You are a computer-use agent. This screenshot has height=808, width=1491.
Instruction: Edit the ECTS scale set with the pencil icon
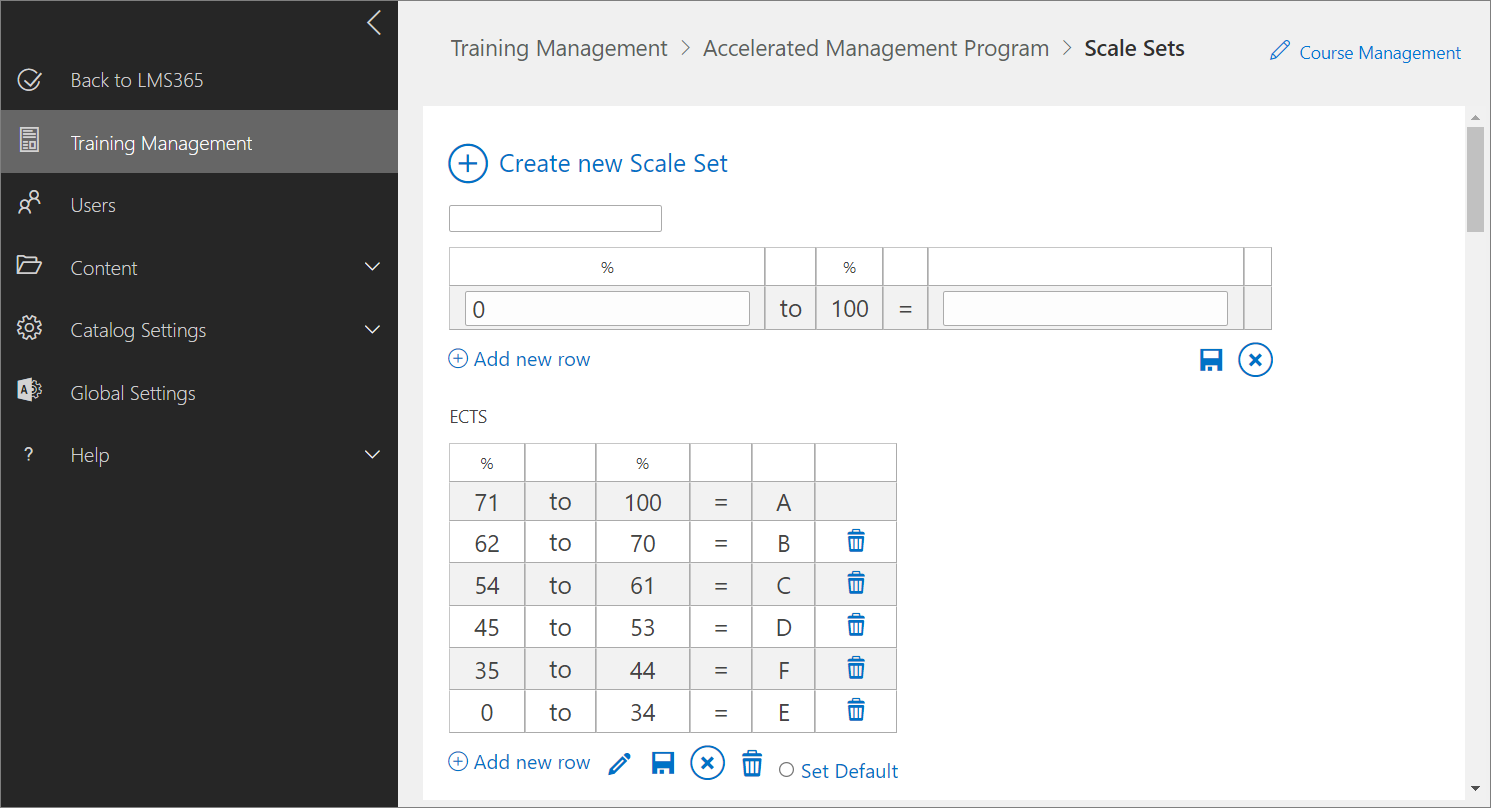[619, 764]
